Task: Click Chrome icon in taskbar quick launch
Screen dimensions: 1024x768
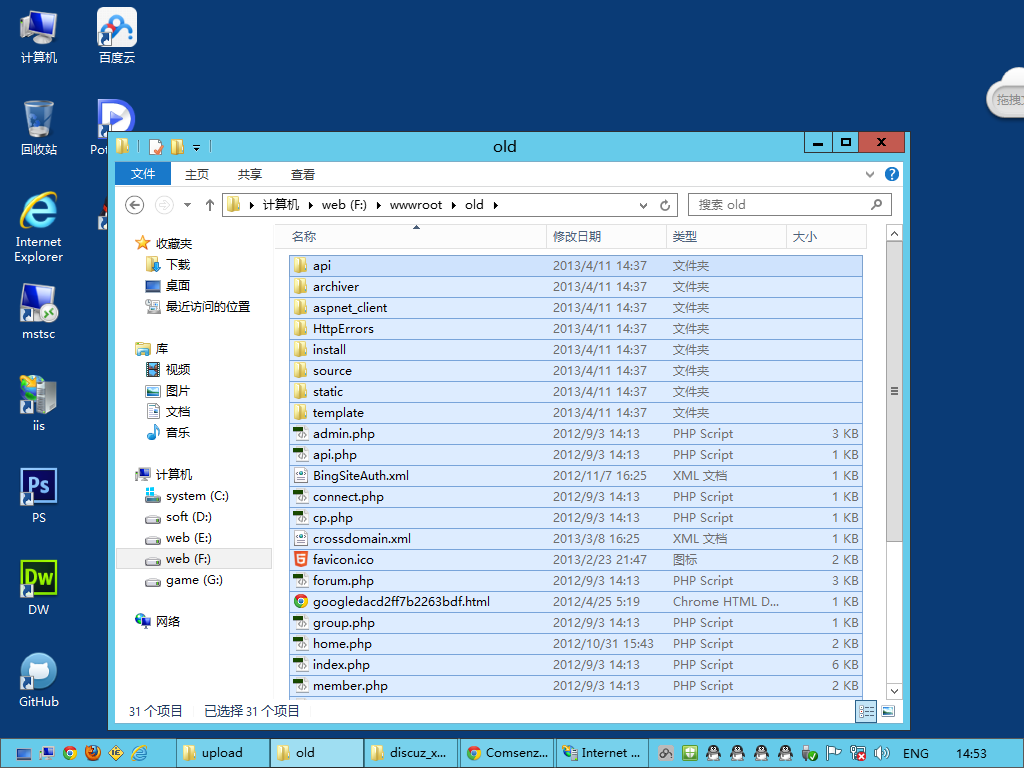Action: [x=70, y=753]
